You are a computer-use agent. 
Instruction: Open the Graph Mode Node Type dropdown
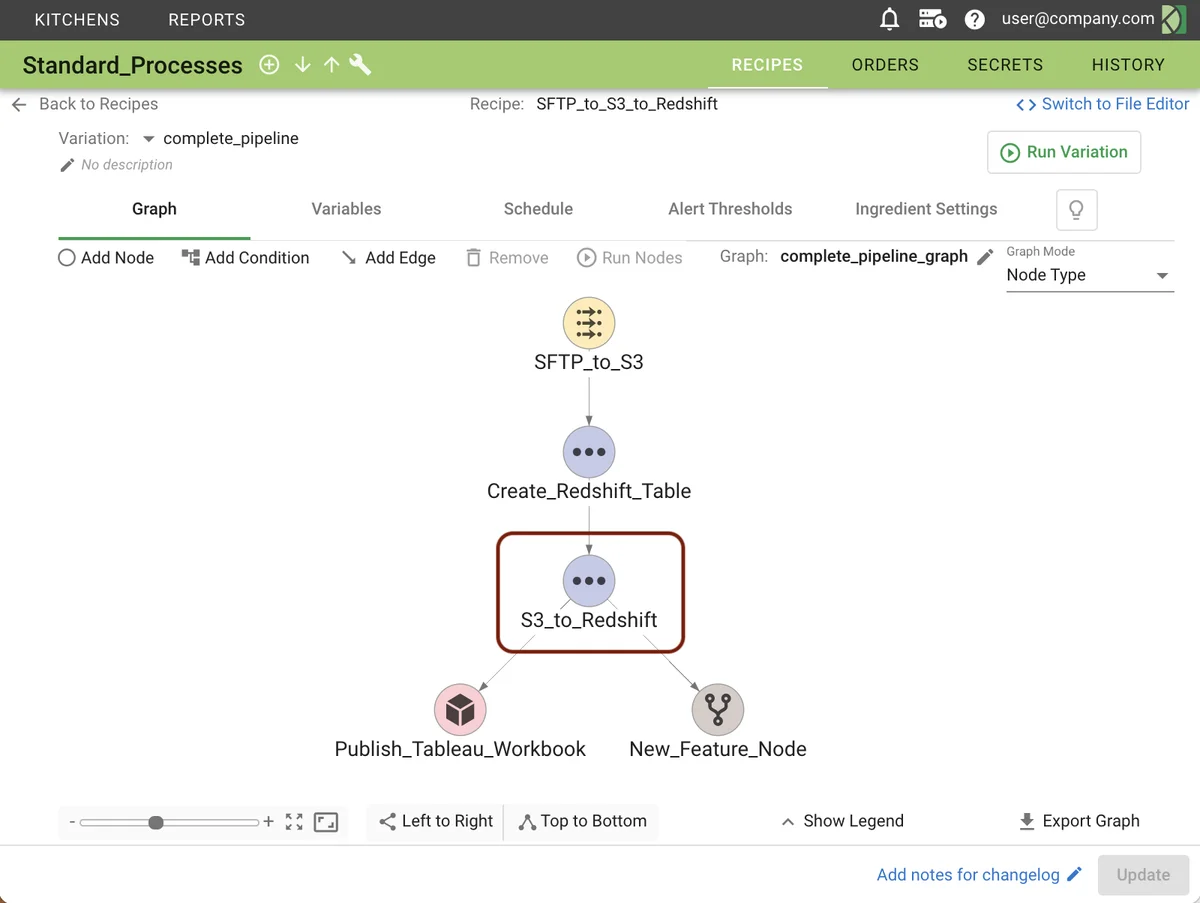(1088, 275)
